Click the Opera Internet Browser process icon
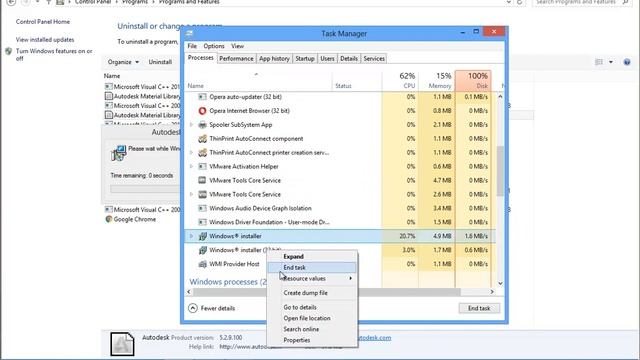 tap(202, 111)
